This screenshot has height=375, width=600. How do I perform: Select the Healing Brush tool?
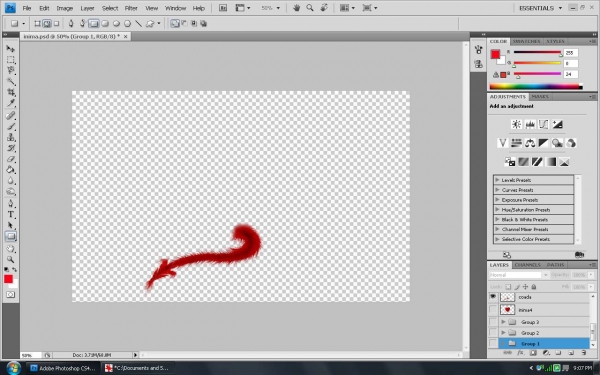[11, 116]
